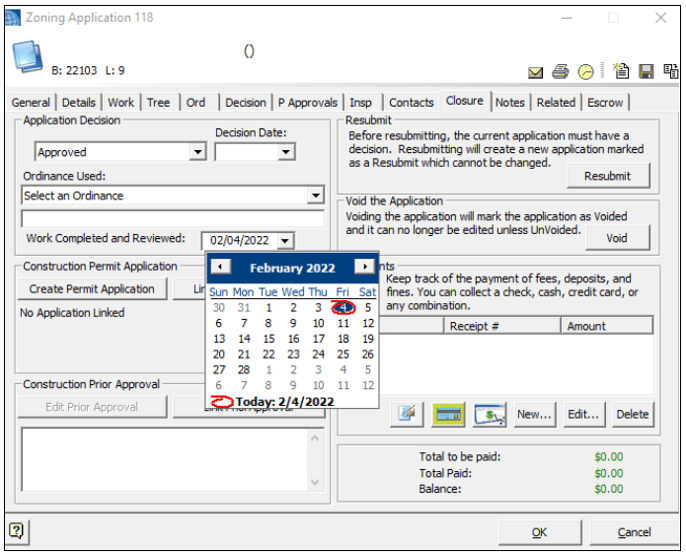Click the Work Completed date field 02/04/2022
The width and height of the screenshot is (686, 556).
click(x=239, y=241)
